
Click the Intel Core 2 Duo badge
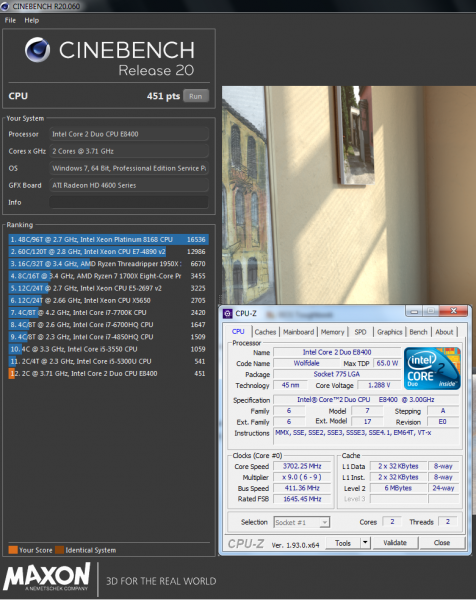tap(432, 368)
